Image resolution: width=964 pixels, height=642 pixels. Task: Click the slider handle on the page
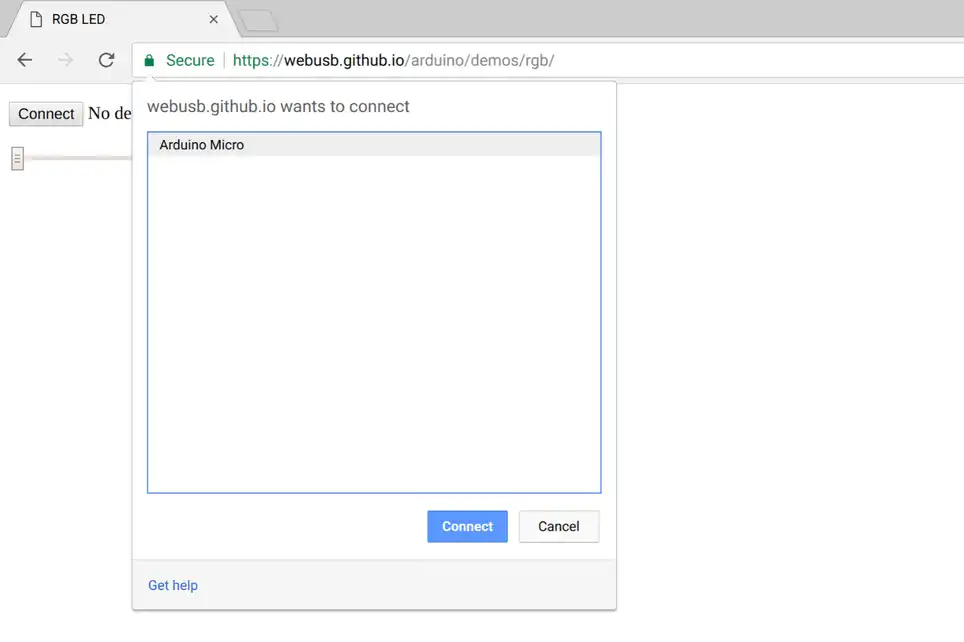[x=17, y=158]
